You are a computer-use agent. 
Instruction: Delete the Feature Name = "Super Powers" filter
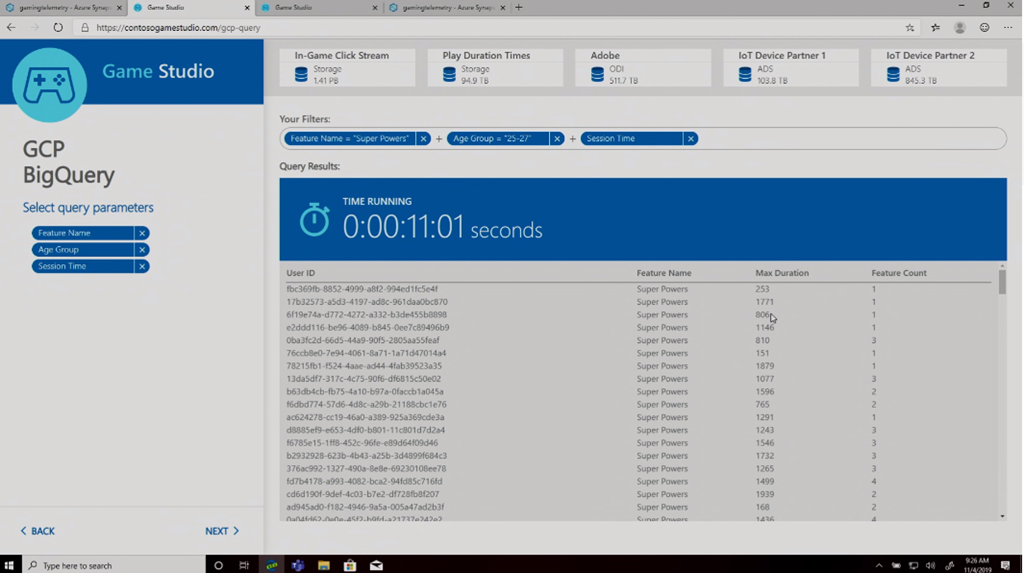424,139
